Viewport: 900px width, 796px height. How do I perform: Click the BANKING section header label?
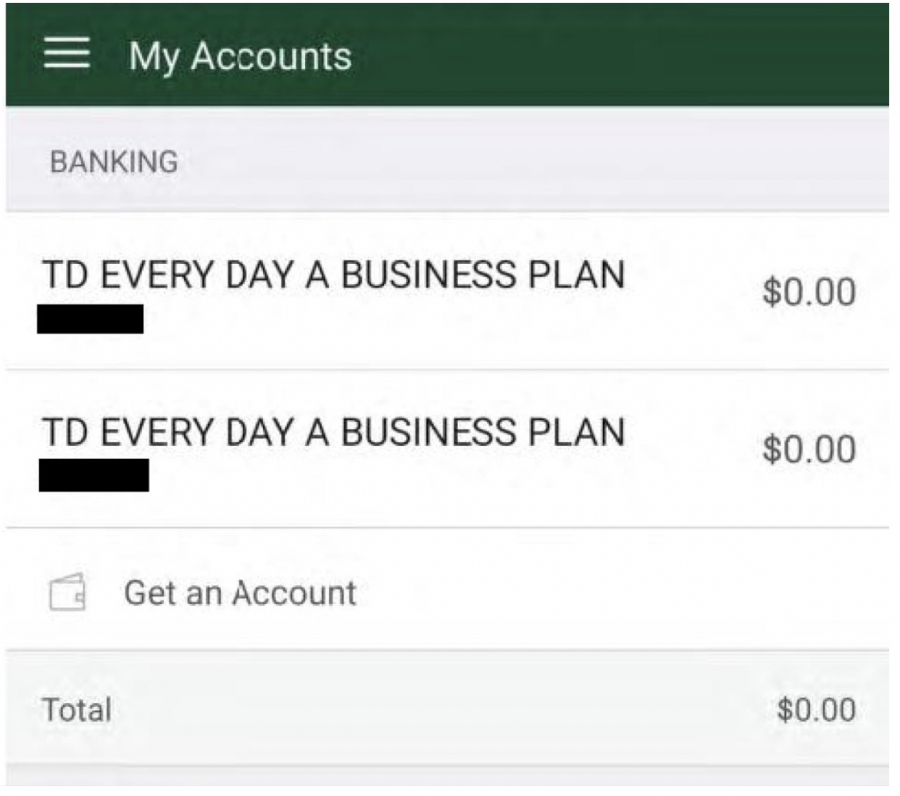(x=114, y=162)
